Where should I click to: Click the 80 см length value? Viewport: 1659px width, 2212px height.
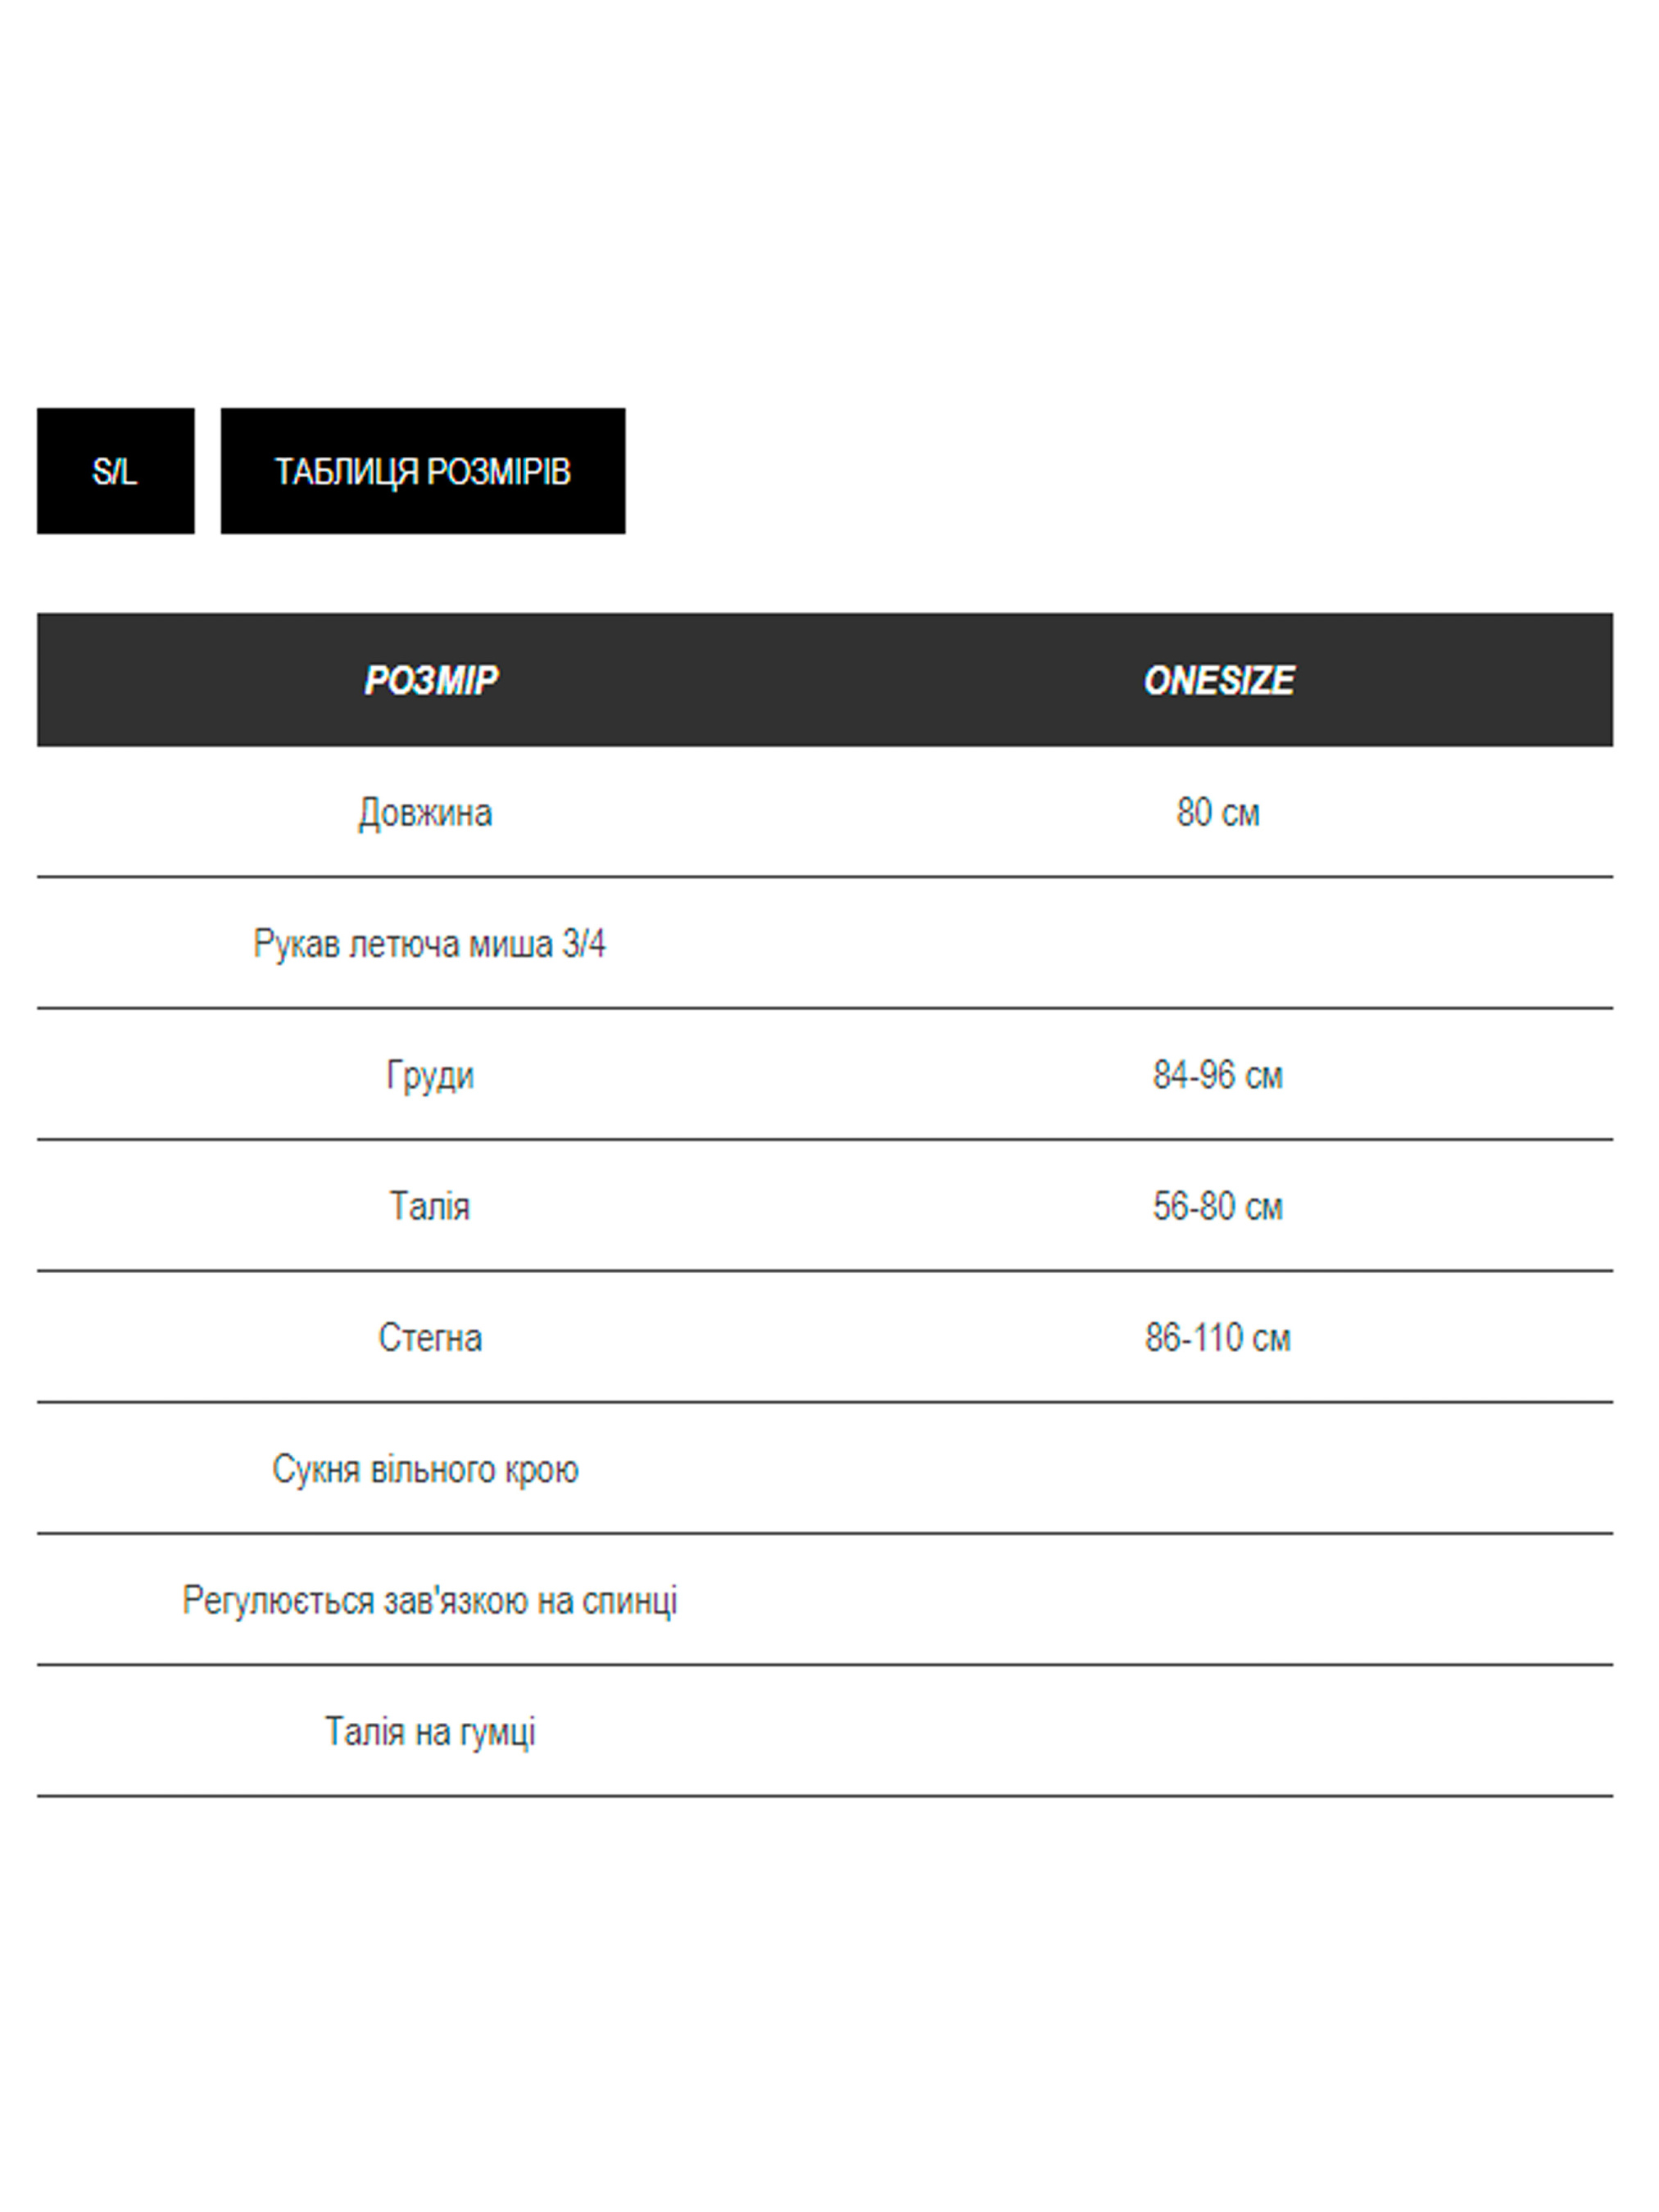(x=1217, y=813)
